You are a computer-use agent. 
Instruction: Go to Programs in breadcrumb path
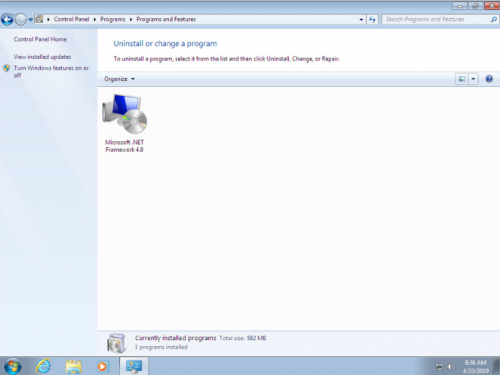(113, 19)
